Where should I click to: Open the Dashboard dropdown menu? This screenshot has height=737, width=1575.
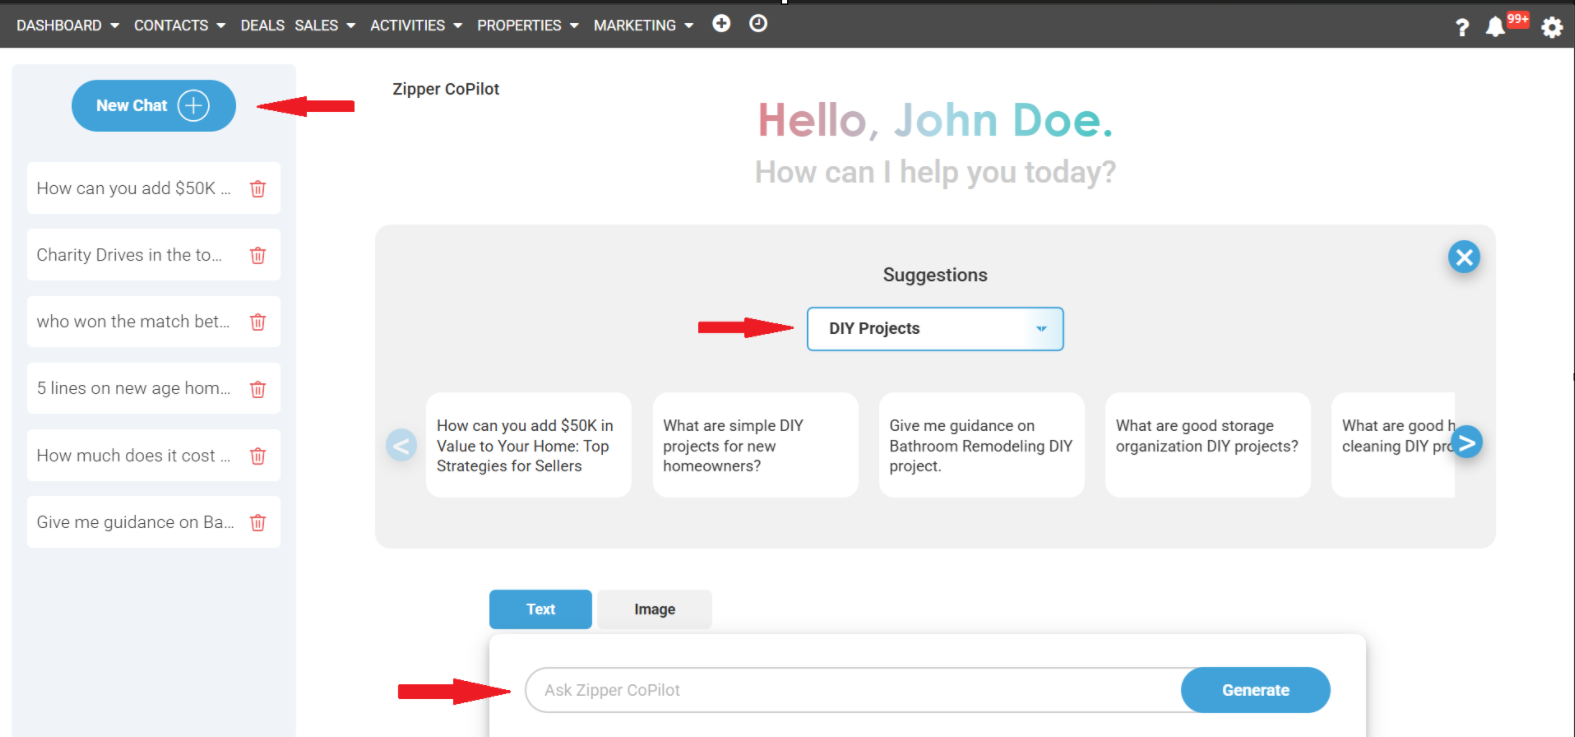coord(67,25)
